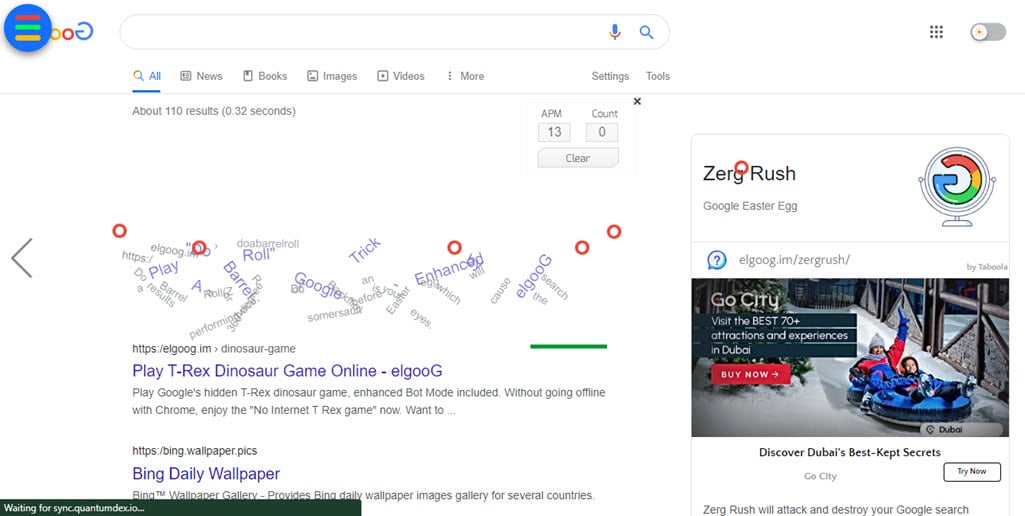Switch to the News tab
The height and width of the screenshot is (516, 1025).
(201, 76)
